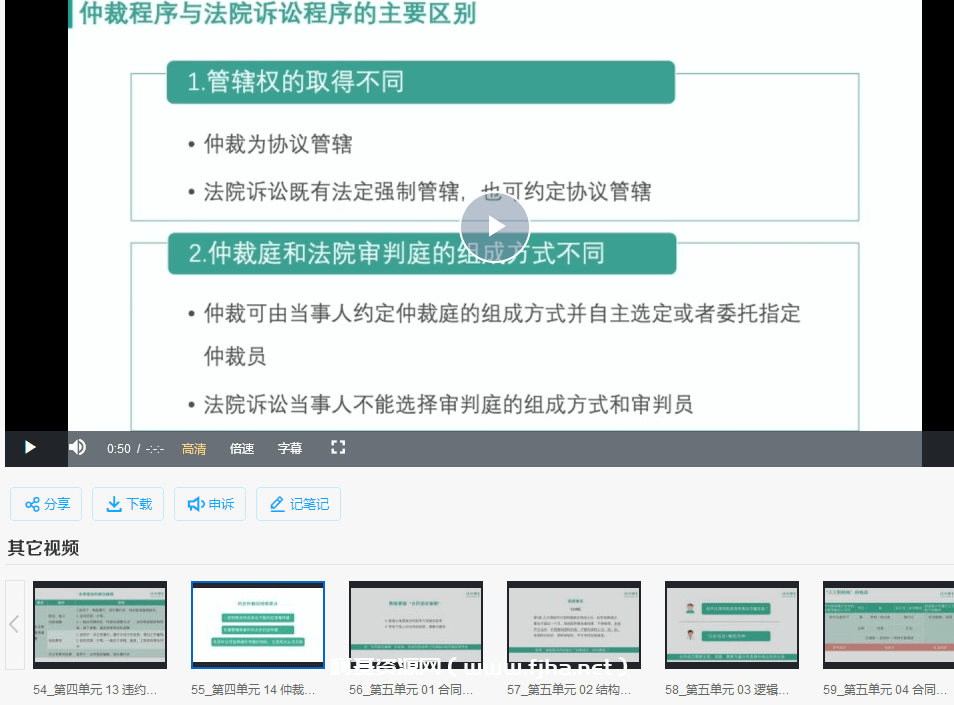The height and width of the screenshot is (705, 954).
Task: Open video thumbnail 59_第五单元 04
Action: click(888, 625)
